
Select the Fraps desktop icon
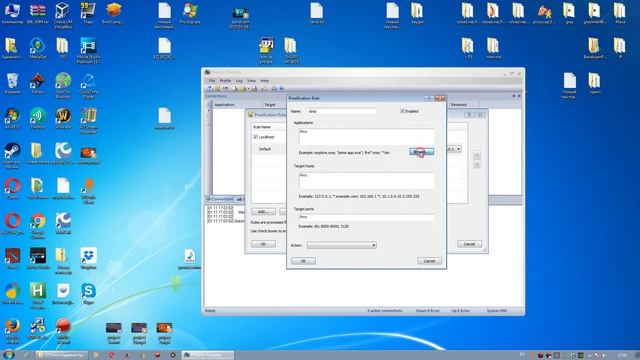[88, 13]
